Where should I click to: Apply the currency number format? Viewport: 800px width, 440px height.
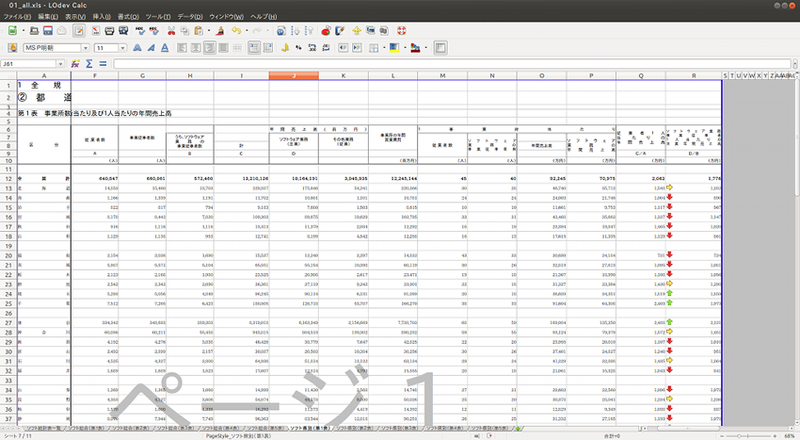(x=285, y=47)
